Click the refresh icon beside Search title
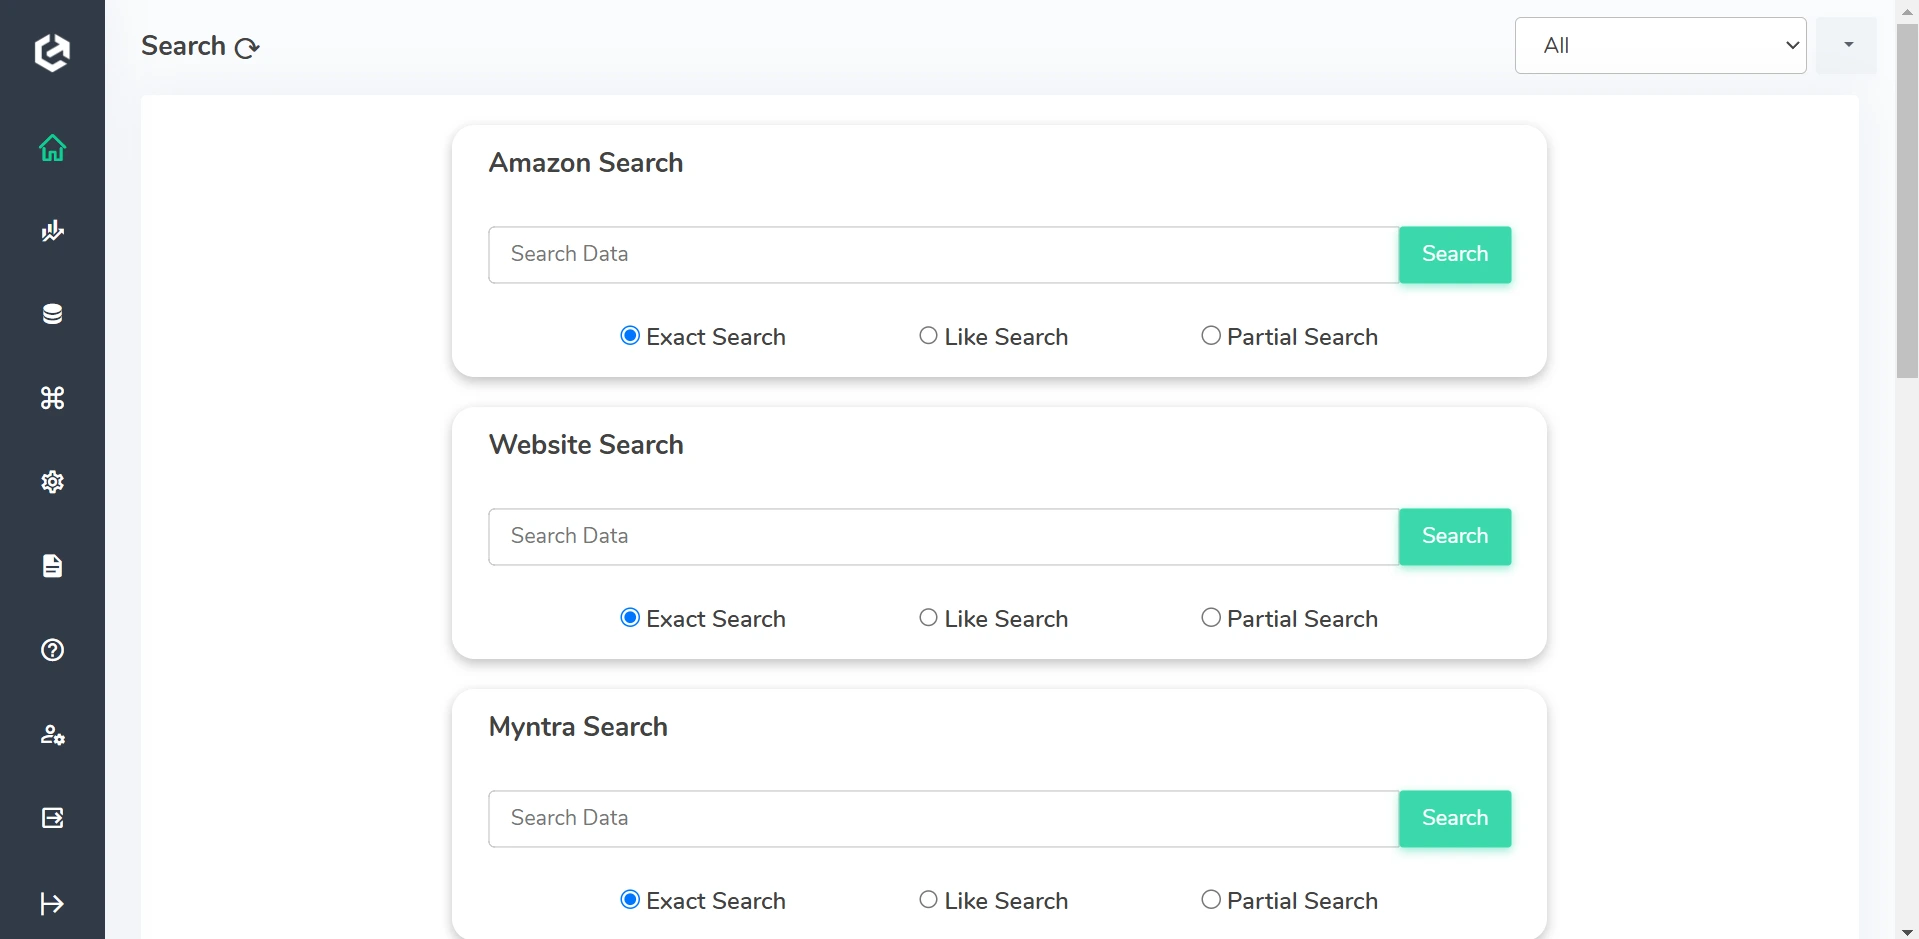 pos(247,47)
